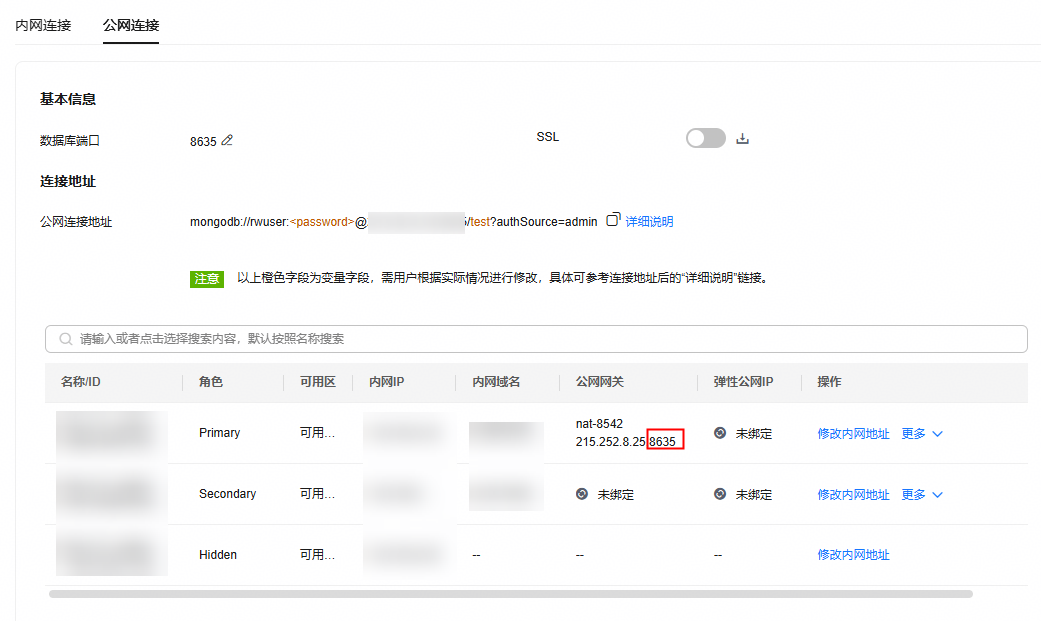Click the nat-8542 gateway name
This screenshot has width=1041, height=621.
click(x=599, y=424)
